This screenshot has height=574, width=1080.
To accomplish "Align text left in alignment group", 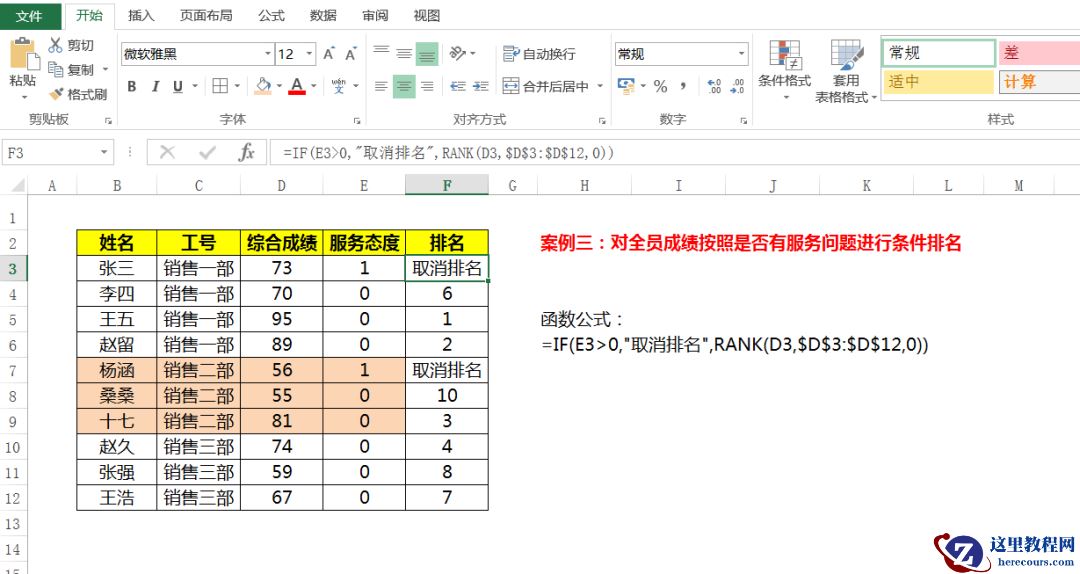I will click(x=381, y=86).
